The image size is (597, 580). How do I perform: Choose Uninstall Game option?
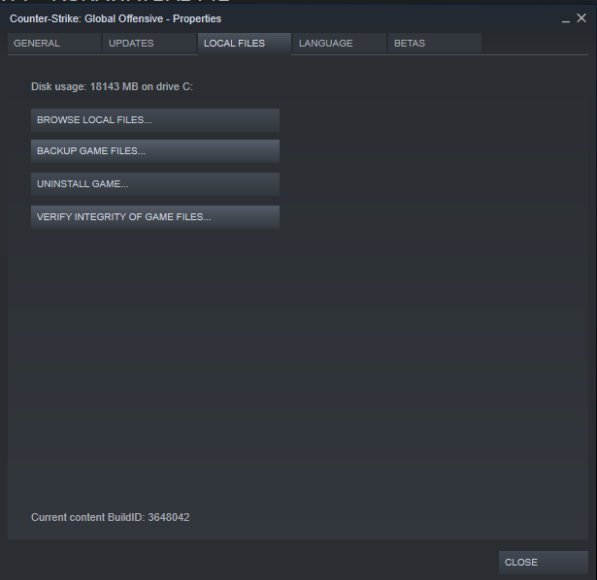155,184
